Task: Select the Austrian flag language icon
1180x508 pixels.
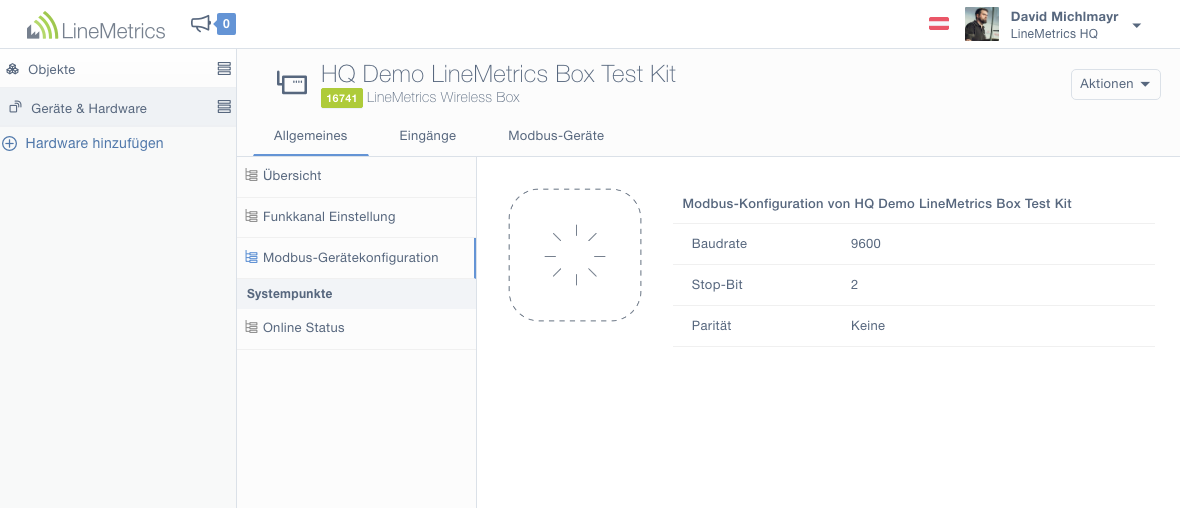Action: (x=938, y=23)
